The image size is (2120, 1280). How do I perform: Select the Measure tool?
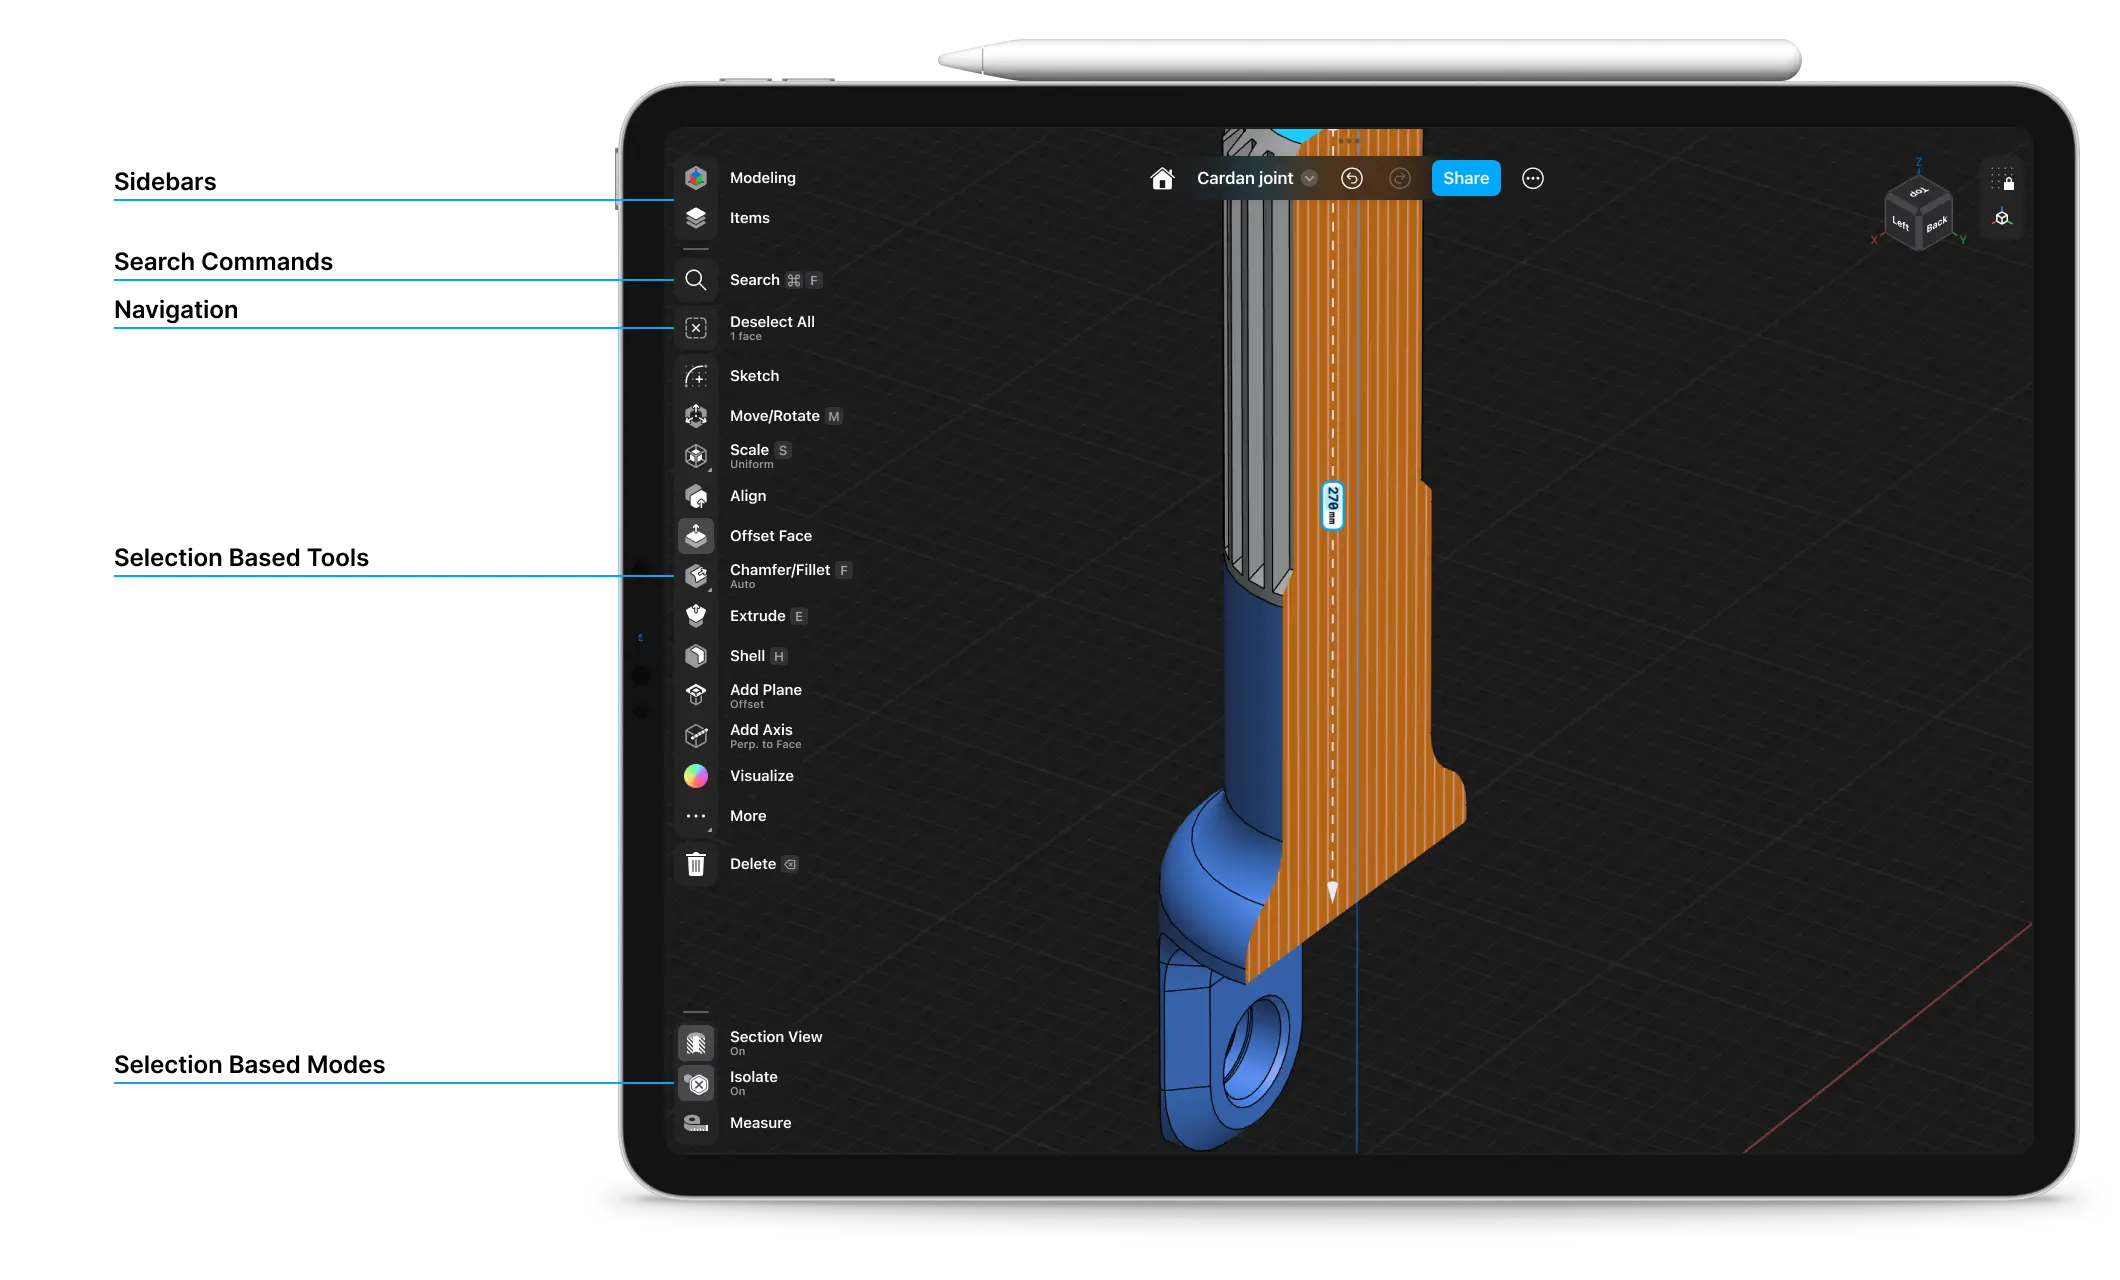tap(760, 1123)
